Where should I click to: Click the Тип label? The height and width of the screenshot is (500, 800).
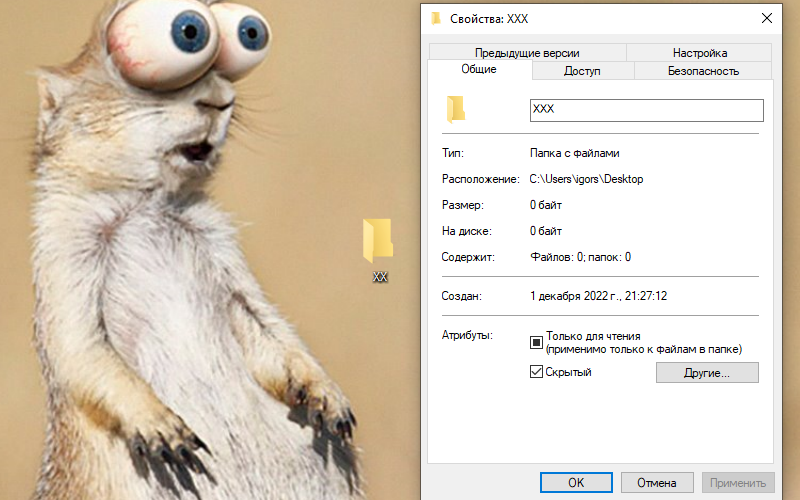click(x=453, y=153)
